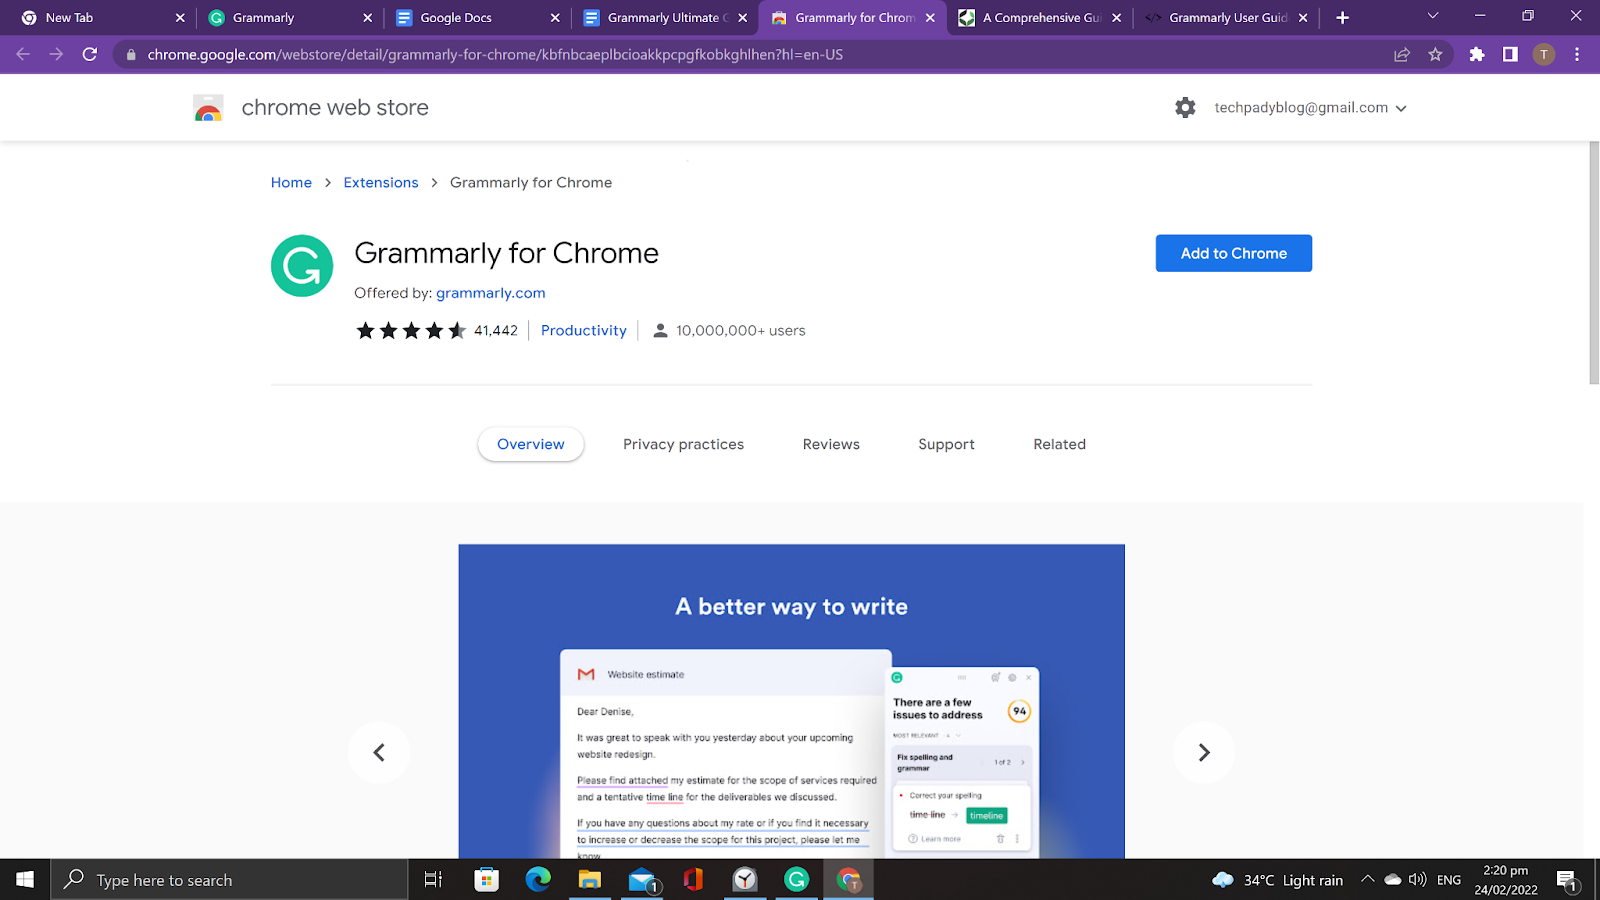Open the clock app on the taskbar
1600x900 pixels.
tap(745, 879)
